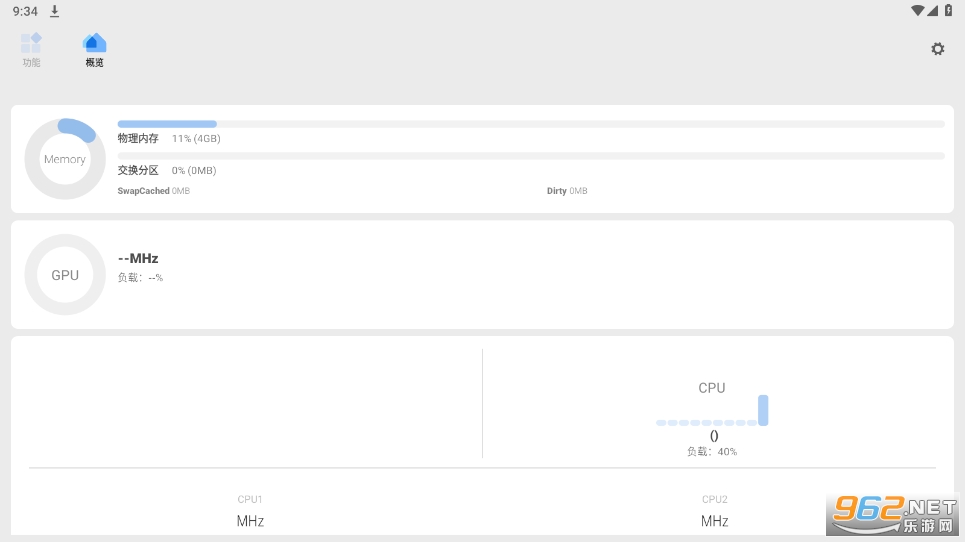Click the Memory donut chart
Image resolution: width=965 pixels, height=542 pixels.
pos(65,159)
